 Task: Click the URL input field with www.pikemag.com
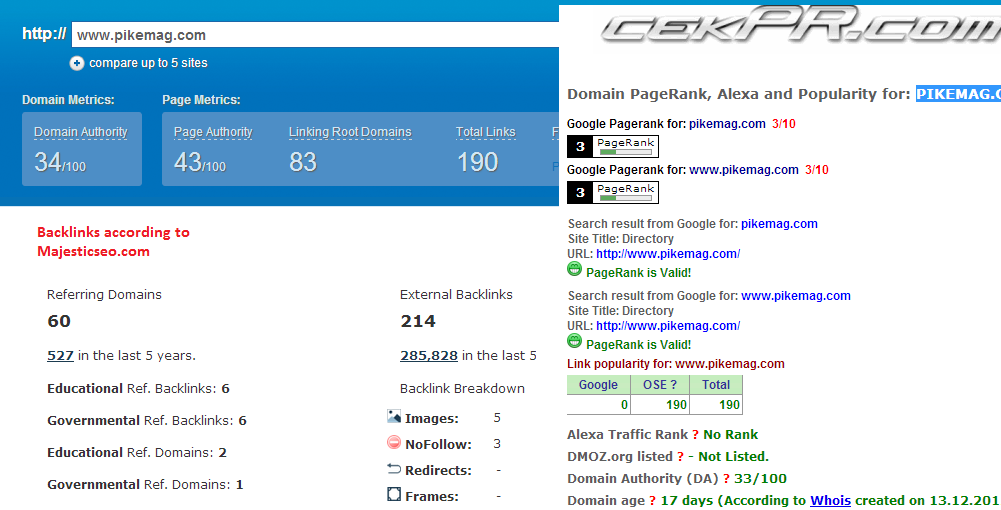(315, 35)
